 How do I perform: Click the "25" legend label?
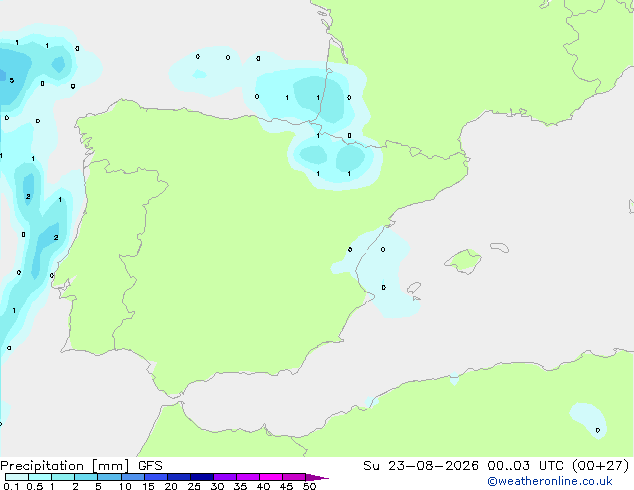point(194,486)
